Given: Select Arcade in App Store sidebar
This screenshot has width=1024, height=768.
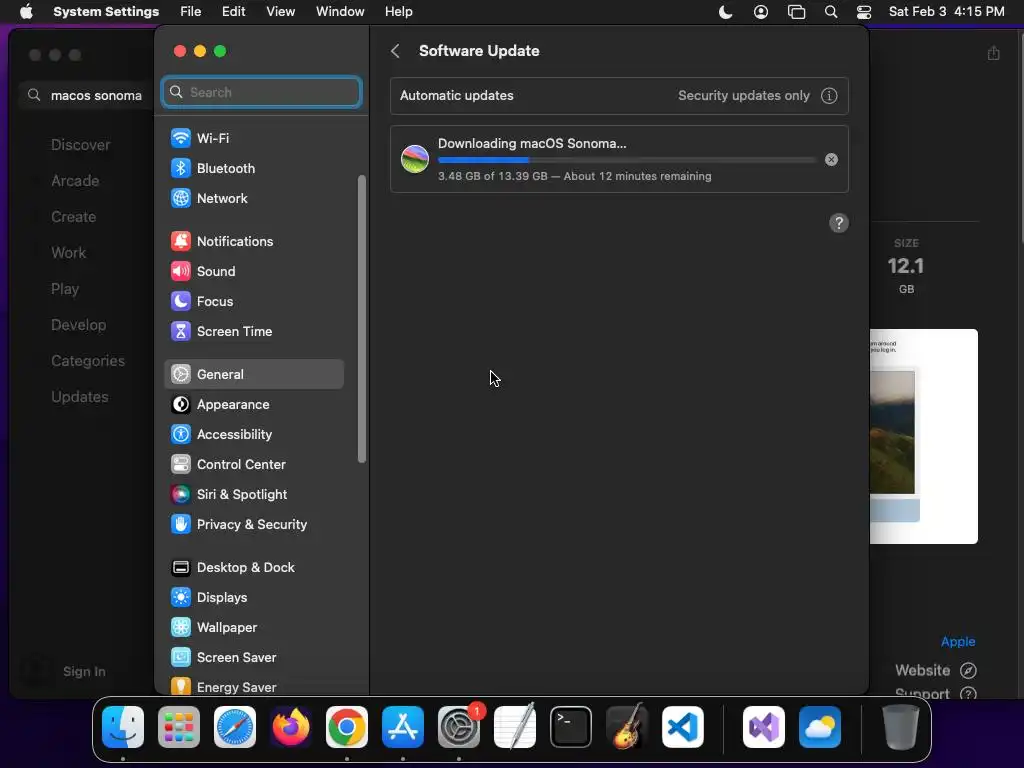Looking at the screenshot, I should (x=75, y=181).
